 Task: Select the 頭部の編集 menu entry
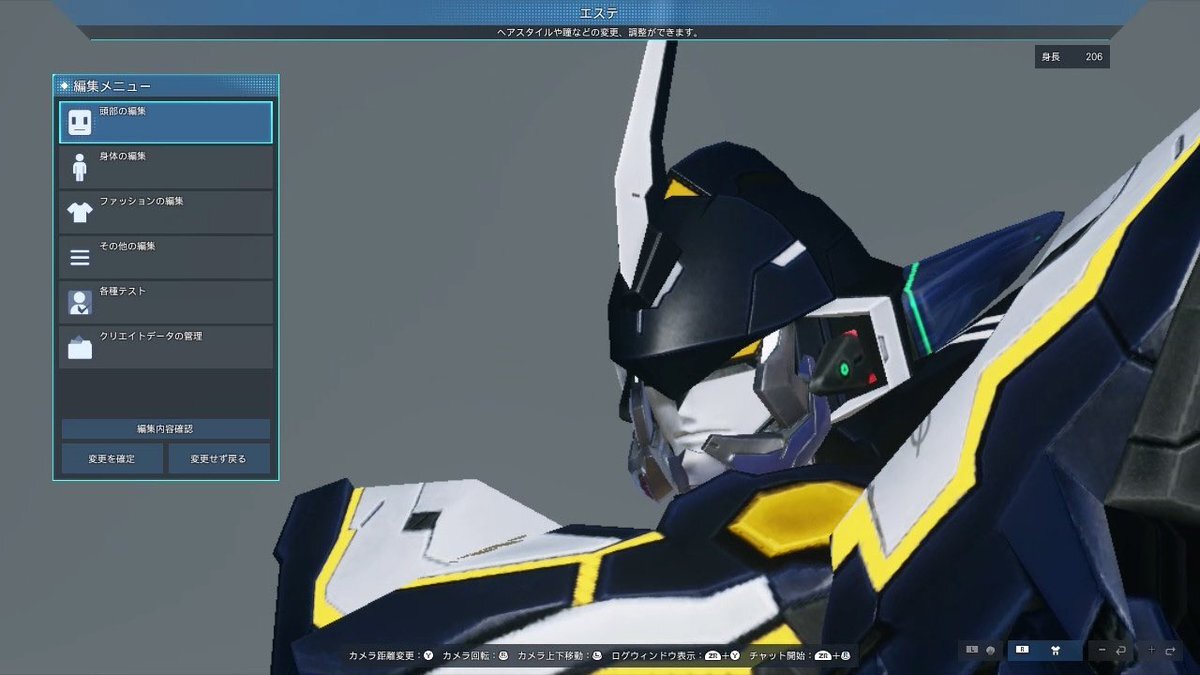[x=166, y=122]
